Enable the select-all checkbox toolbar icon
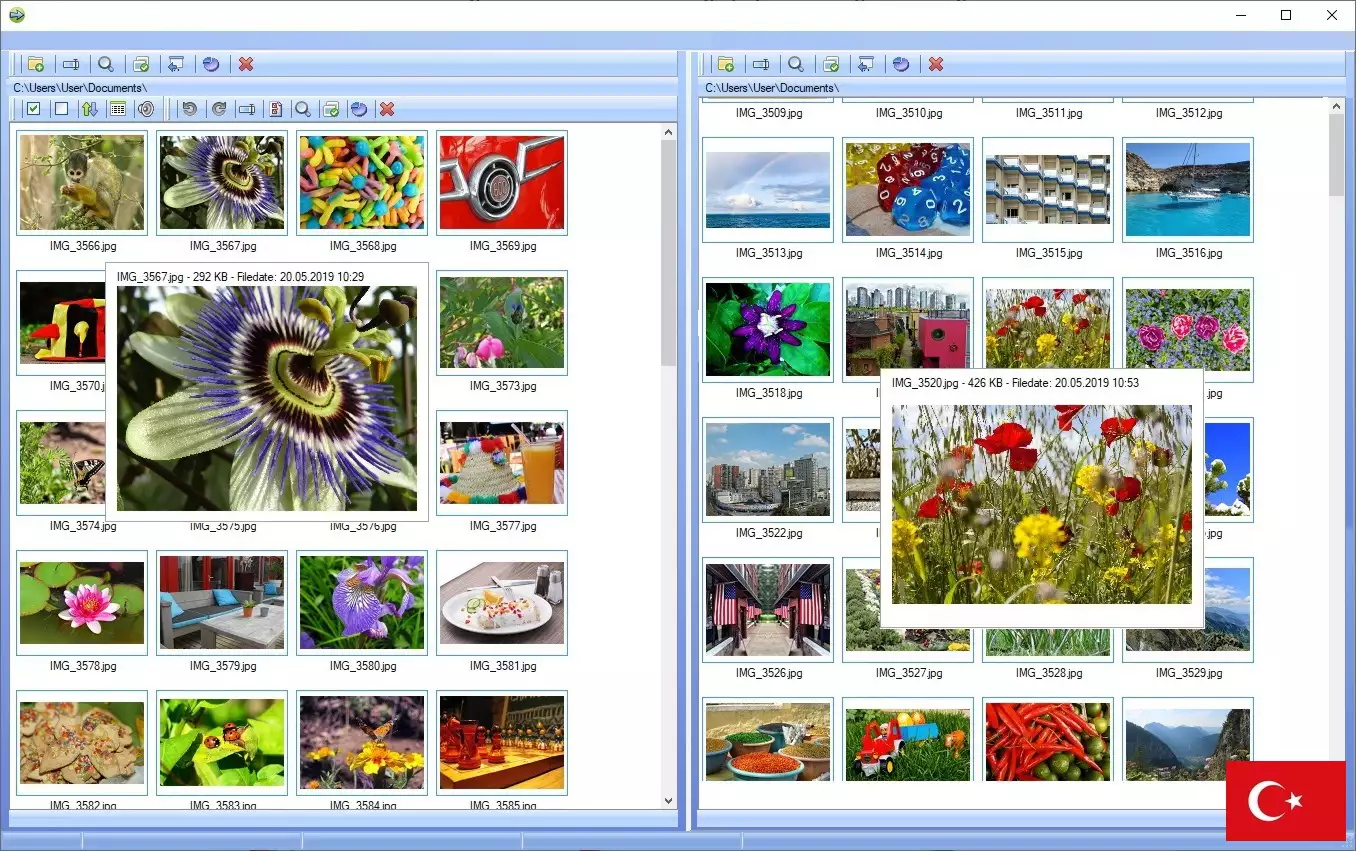This screenshot has height=851, width=1356. coord(33,108)
